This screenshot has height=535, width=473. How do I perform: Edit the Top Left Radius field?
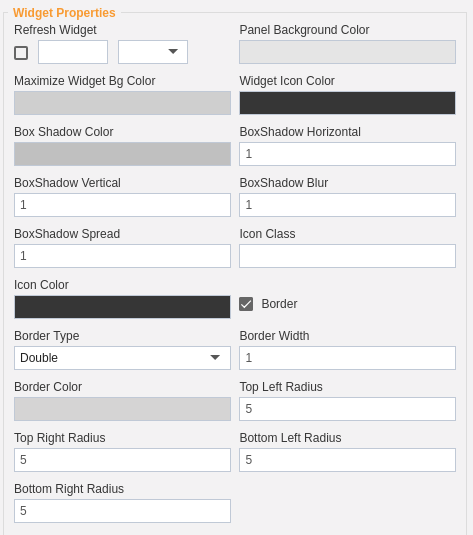(347, 409)
